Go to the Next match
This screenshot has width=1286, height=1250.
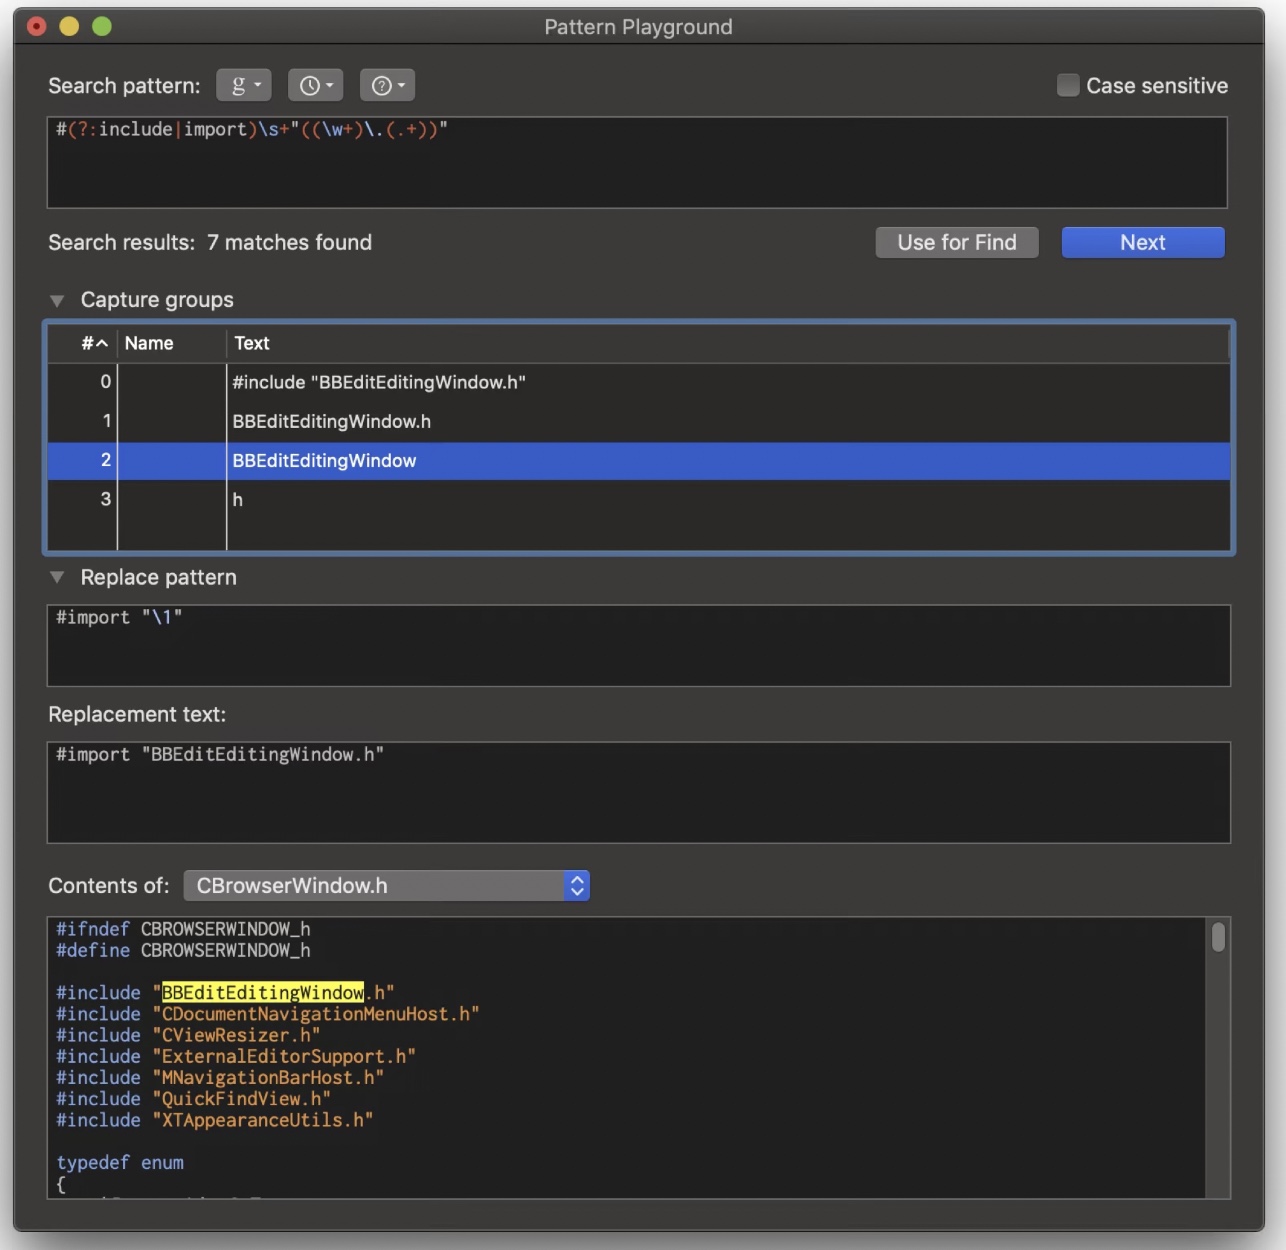1142,243
